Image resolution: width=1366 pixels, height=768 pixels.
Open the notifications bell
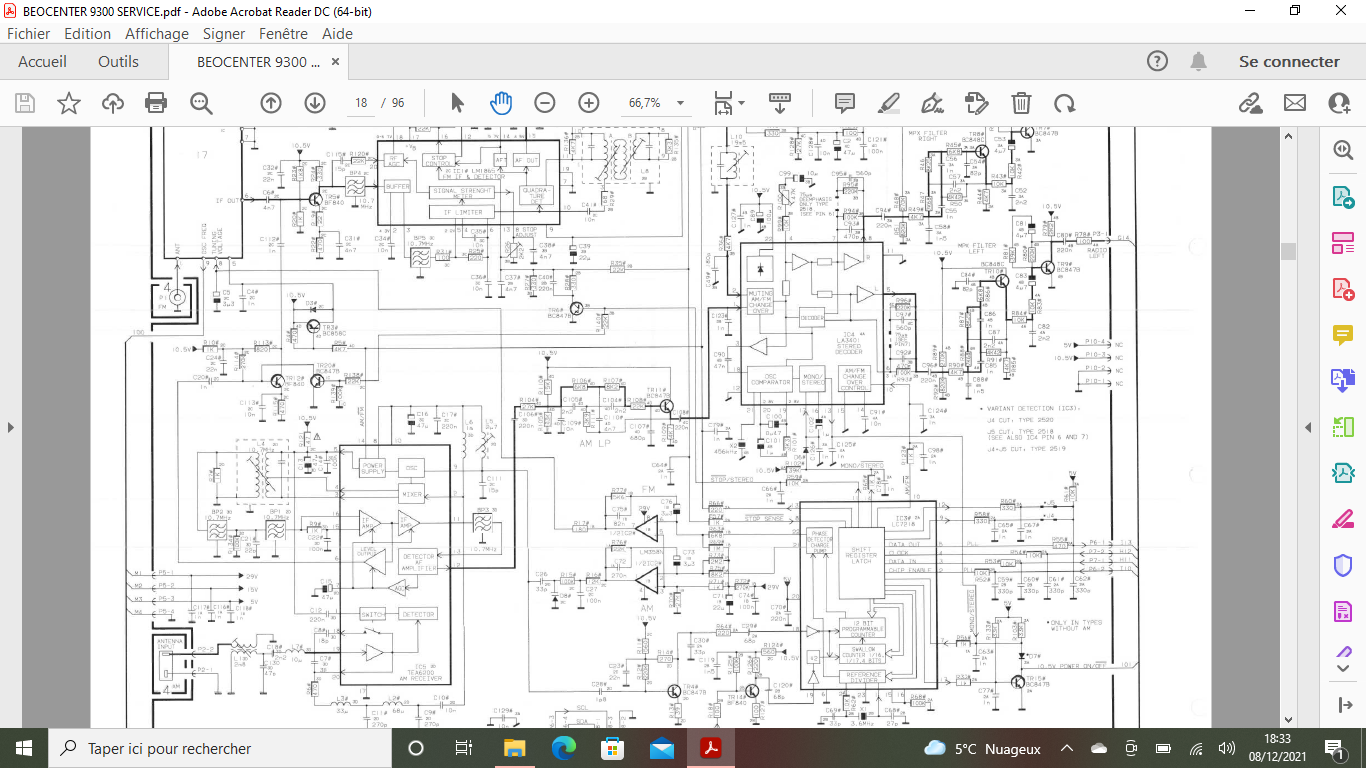1198,61
